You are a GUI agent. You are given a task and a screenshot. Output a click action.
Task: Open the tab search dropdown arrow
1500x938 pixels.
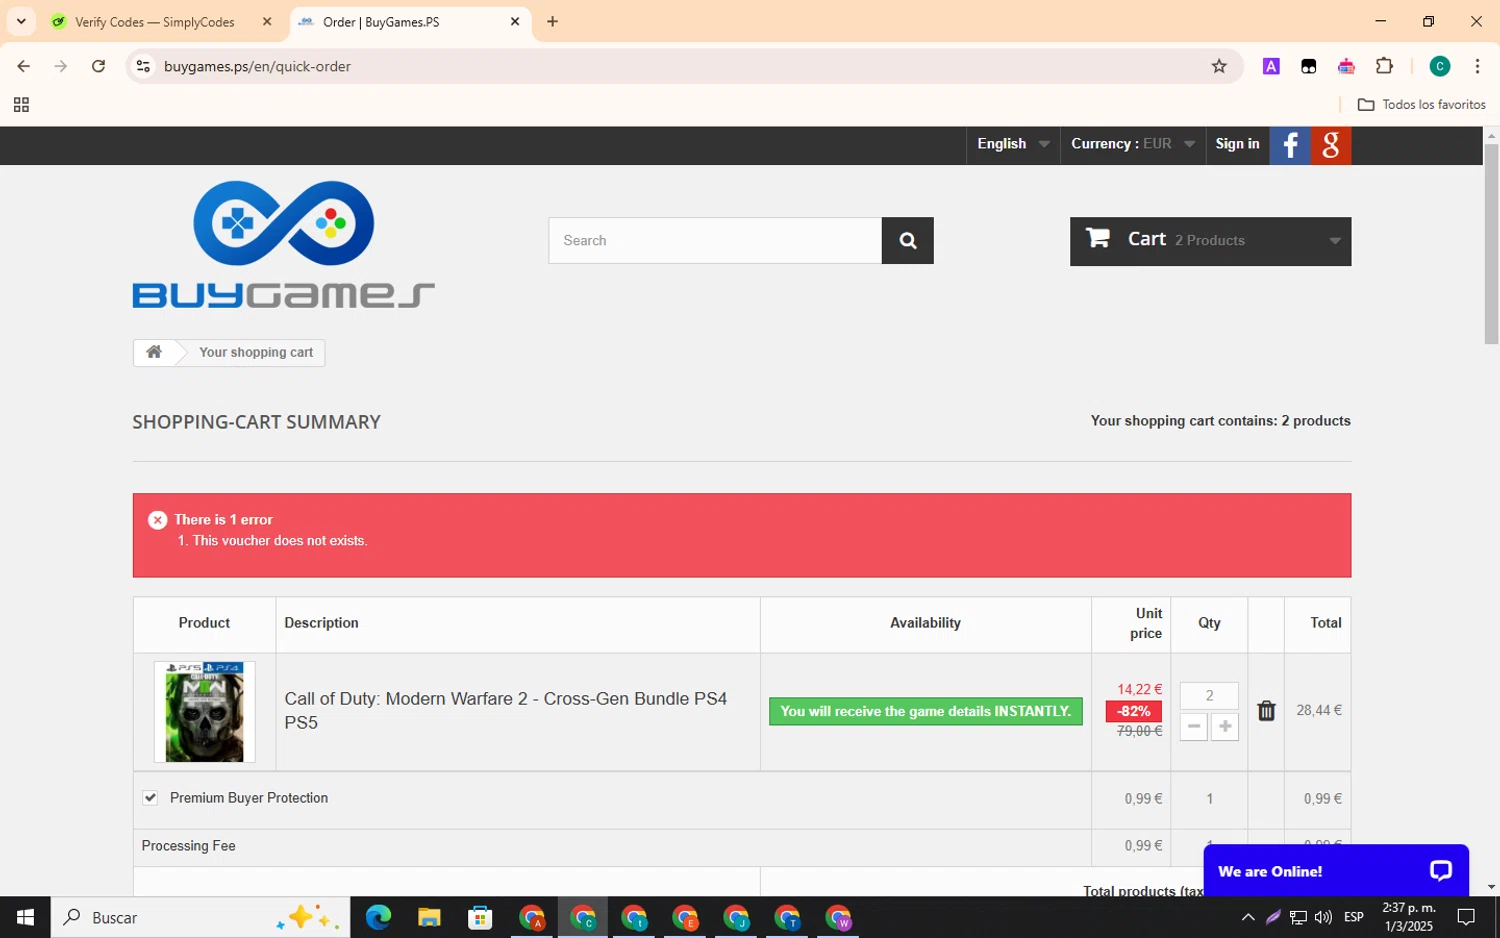tap(21, 21)
